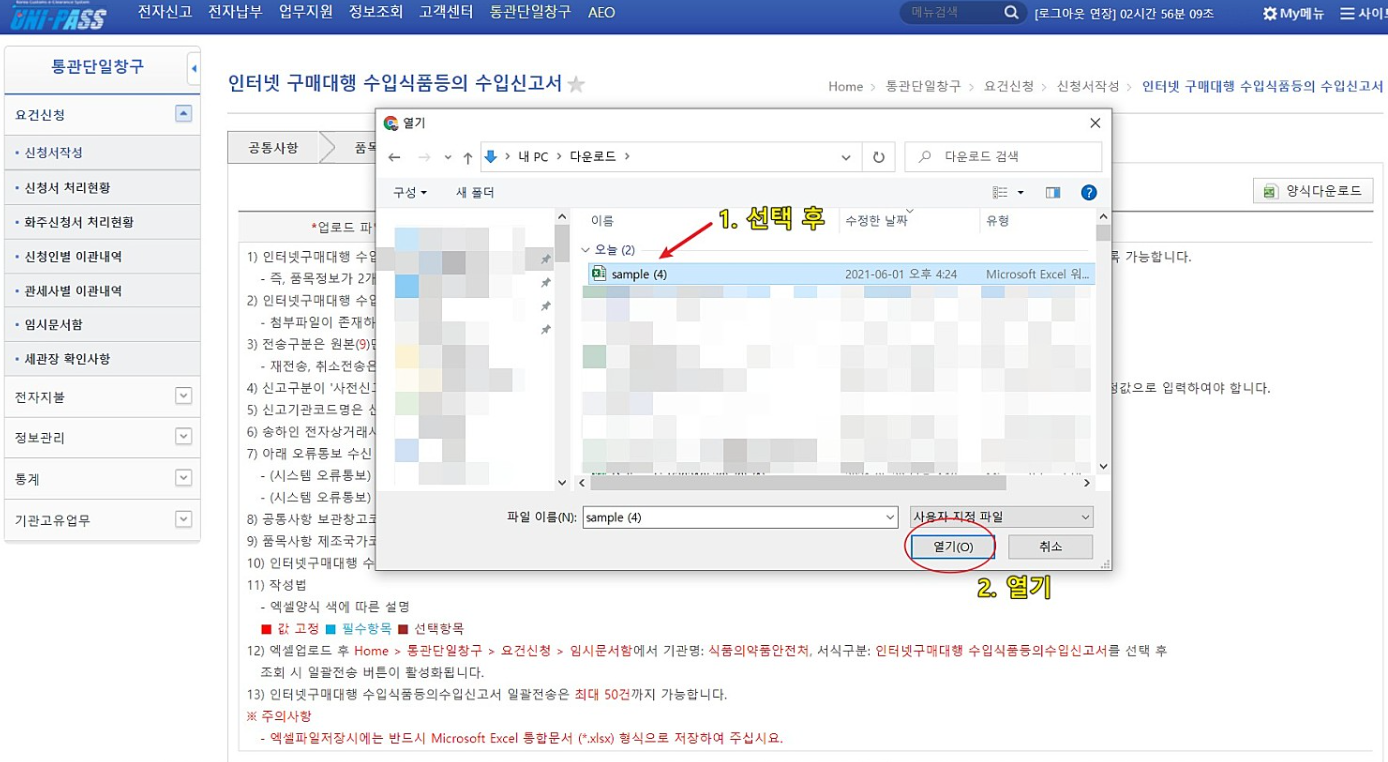1388x762 pixels.
Task: Collapse the 요건신청 sidebar section
Action: coord(183,114)
